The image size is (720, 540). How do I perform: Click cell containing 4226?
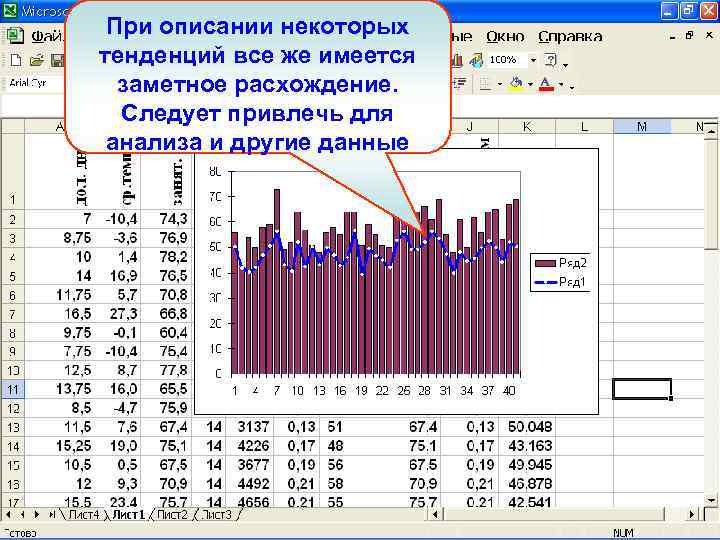tap(253, 446)
